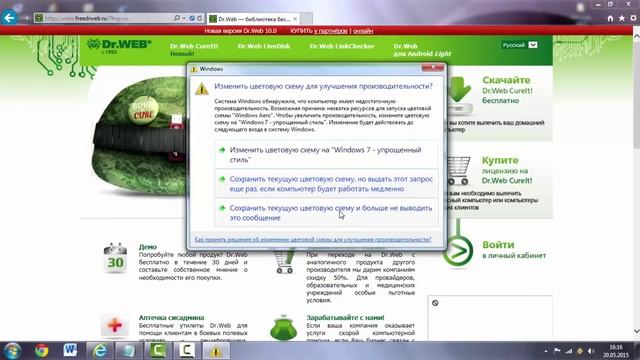Open network signal tray icon
This screenshot has height=360, width=640.
click(x=569, y=351)
